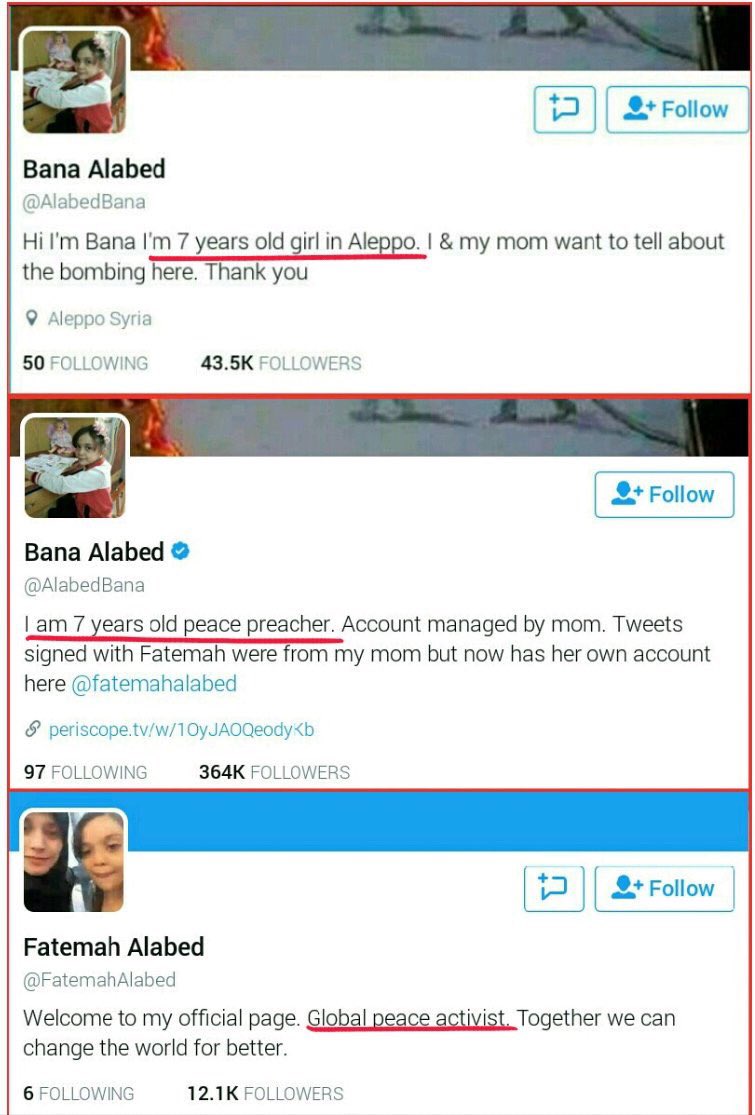View Fatemah's 12.1K followers list
Image resolution: width=755 pixels, height=1115 pixels.
pyautogui.click(x=266, y=1093)
